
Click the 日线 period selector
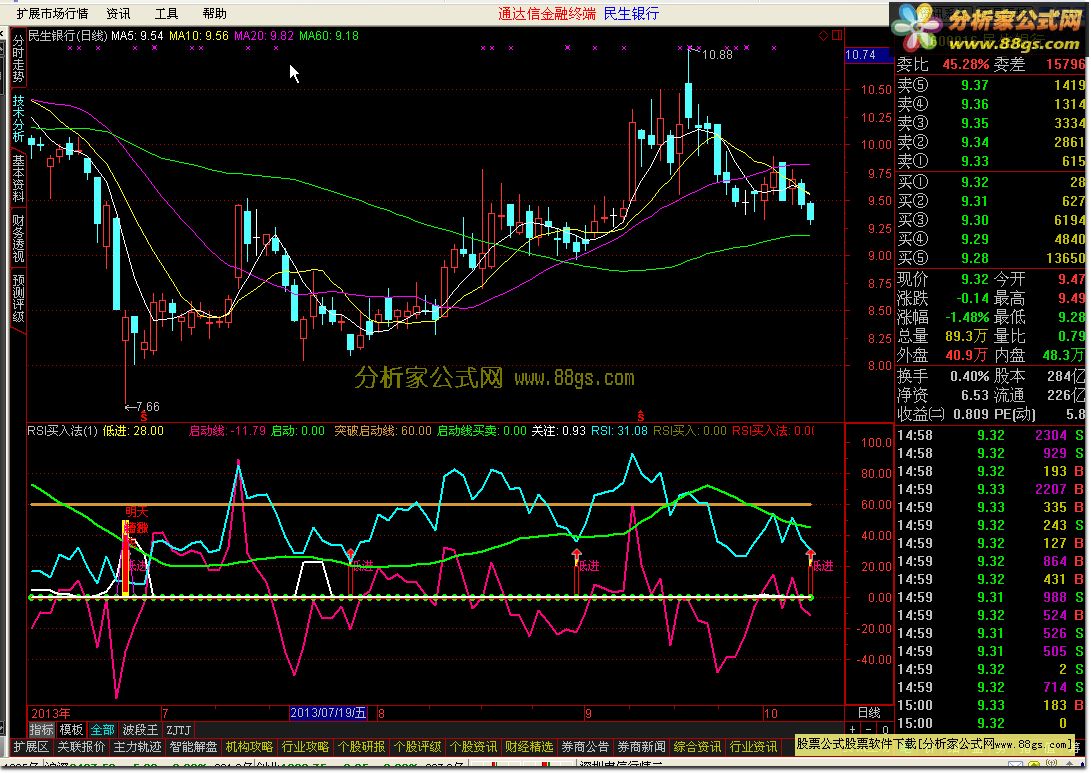(x=868, y=712)
